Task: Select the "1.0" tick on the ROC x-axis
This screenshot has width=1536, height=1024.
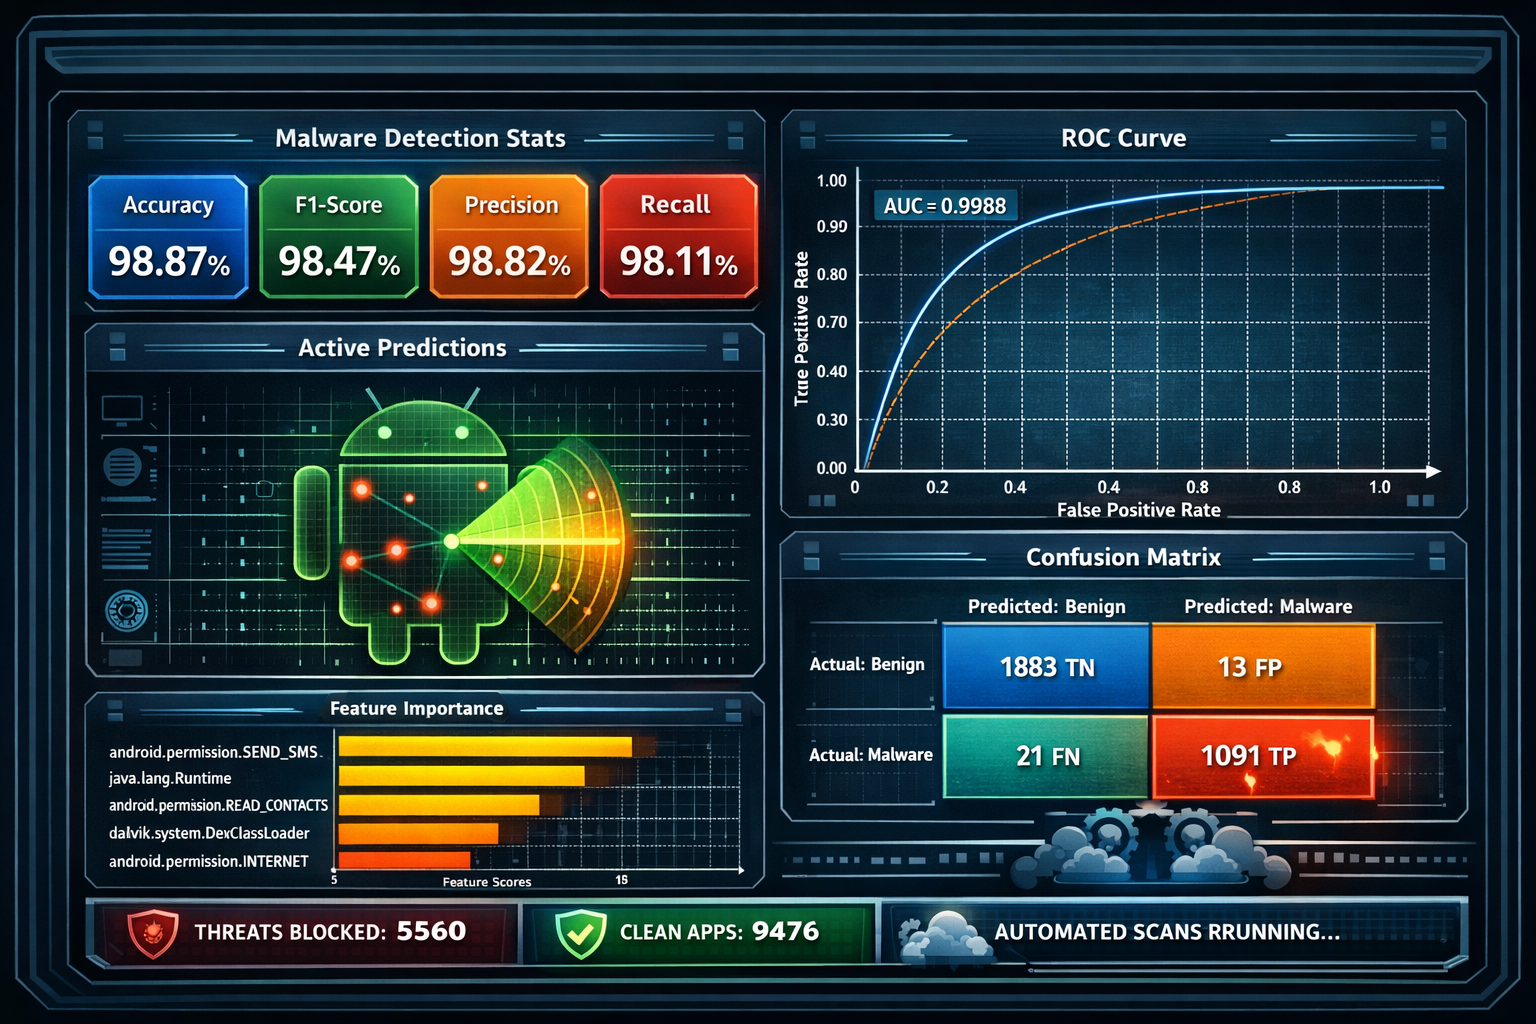Action: click(1380, 487)
